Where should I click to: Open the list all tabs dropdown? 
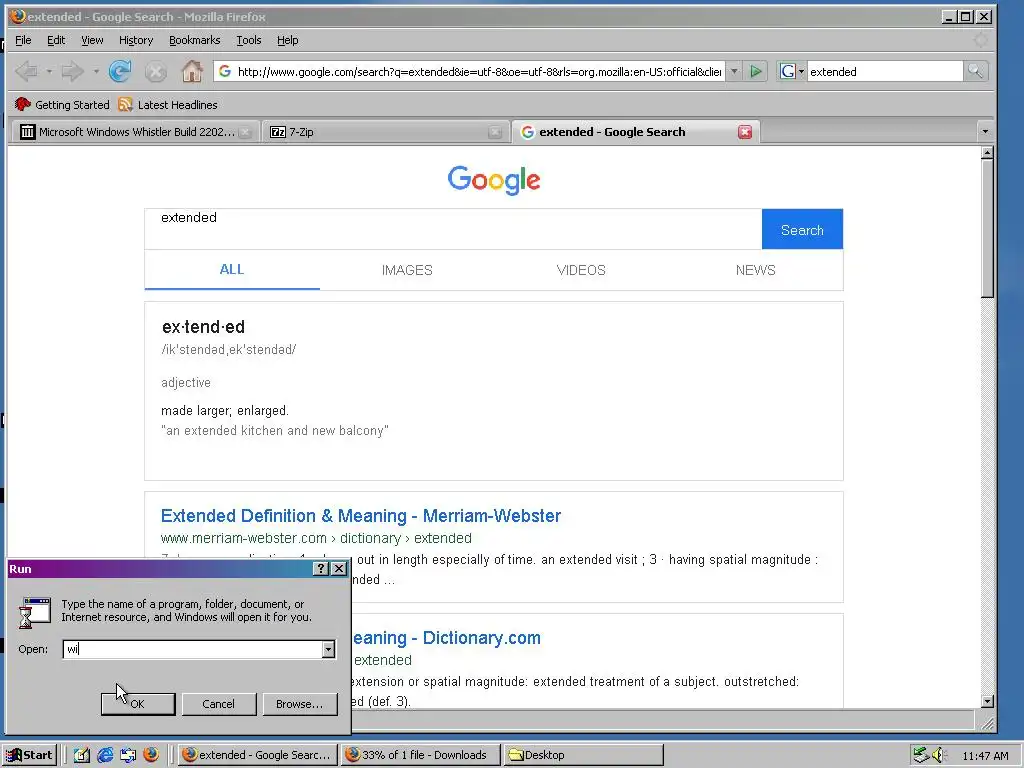[x=985, y=132]
